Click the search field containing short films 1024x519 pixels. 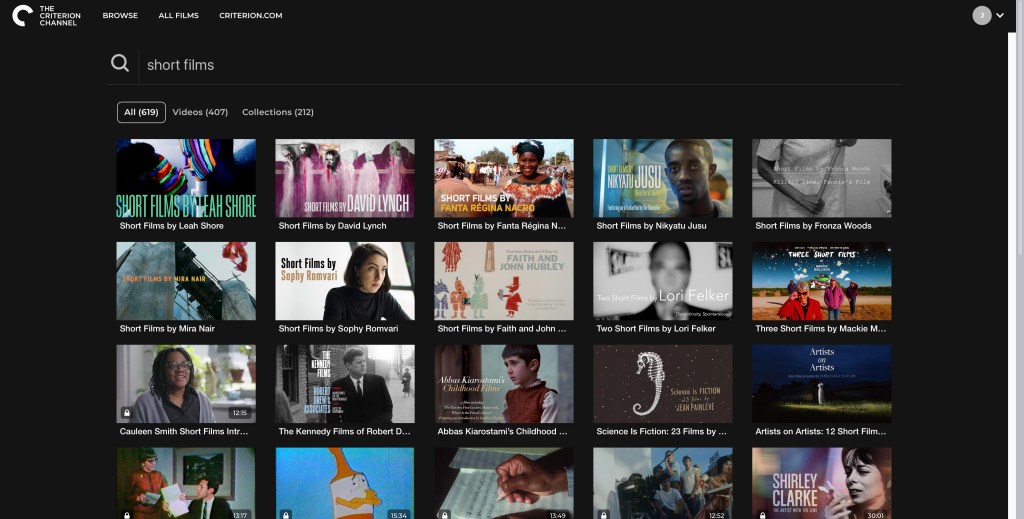(500, 65)
